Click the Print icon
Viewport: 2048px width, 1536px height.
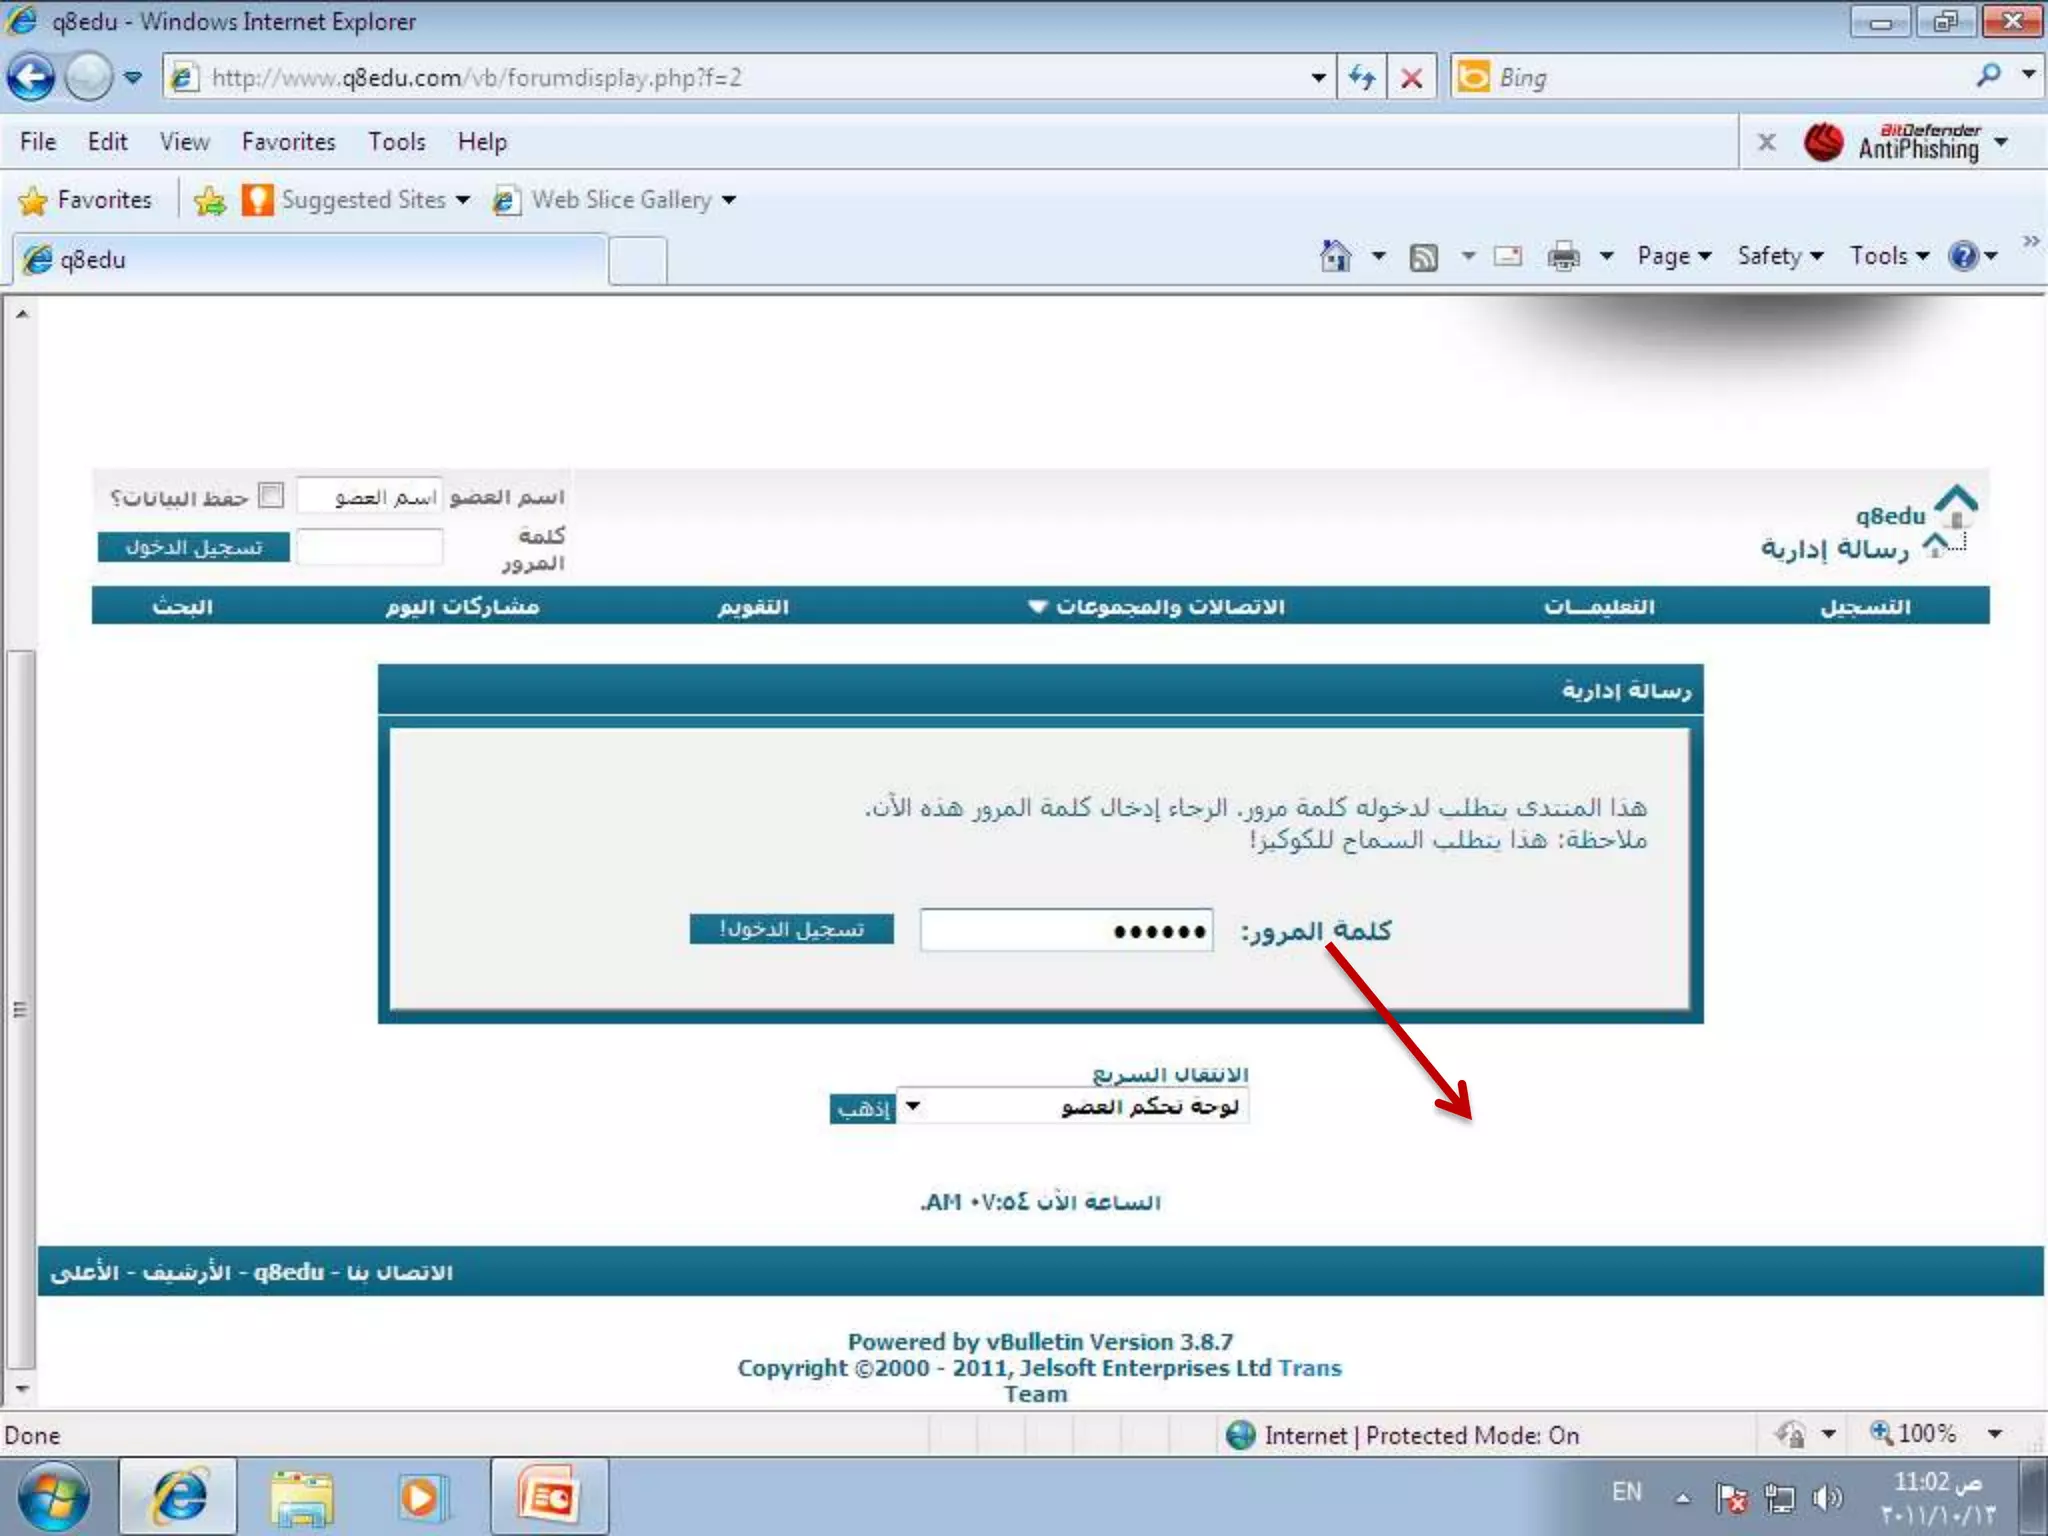(x=1563, y=257)
